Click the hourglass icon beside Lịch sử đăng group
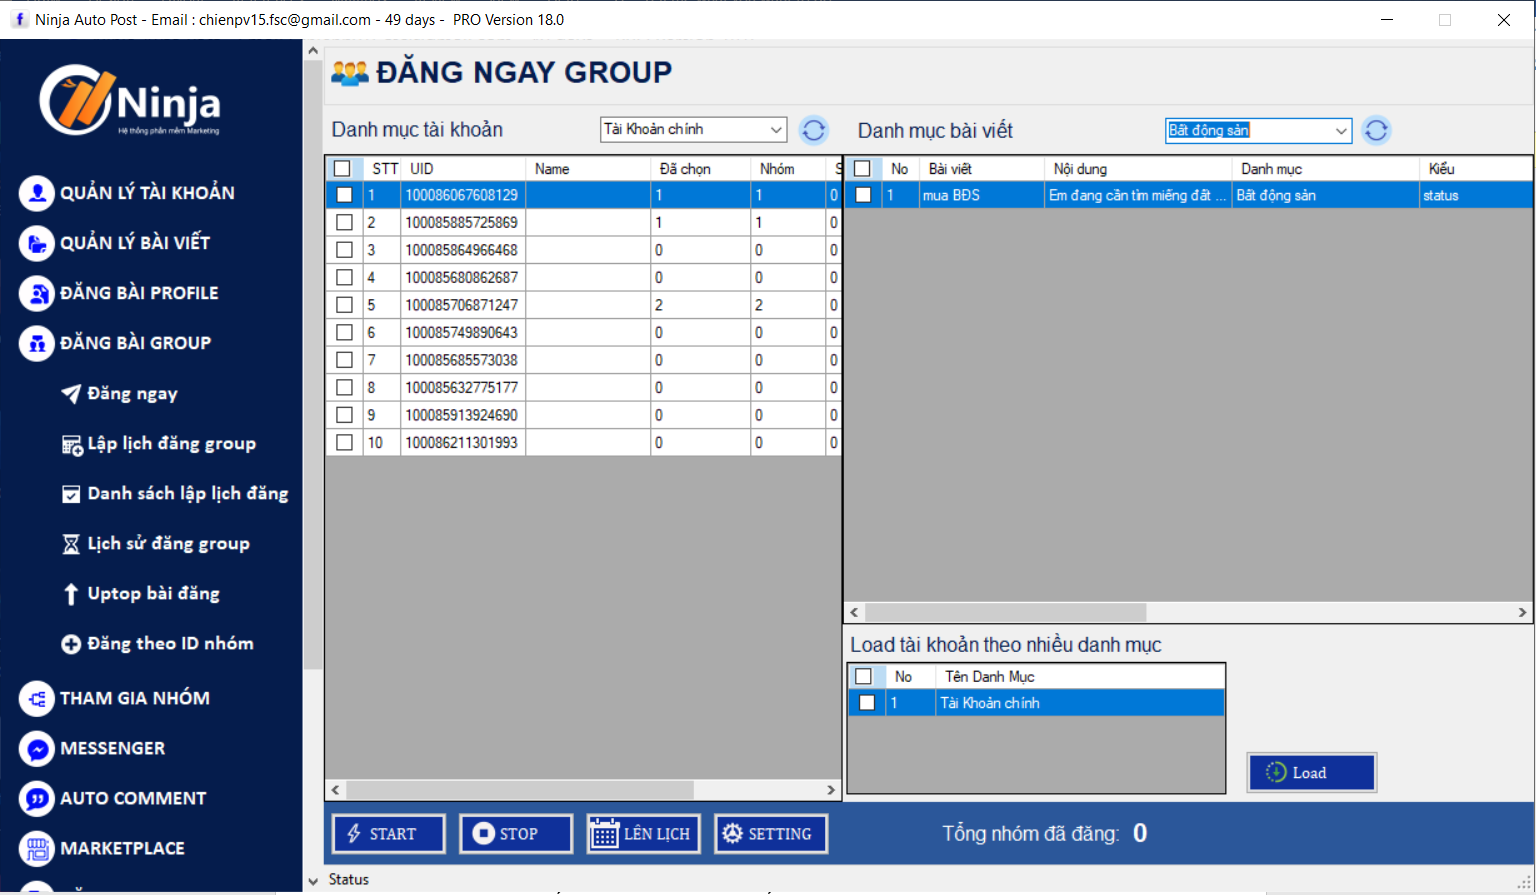Screen dimensions: 1536x895 pyautogui.click(x=71, y=544)
